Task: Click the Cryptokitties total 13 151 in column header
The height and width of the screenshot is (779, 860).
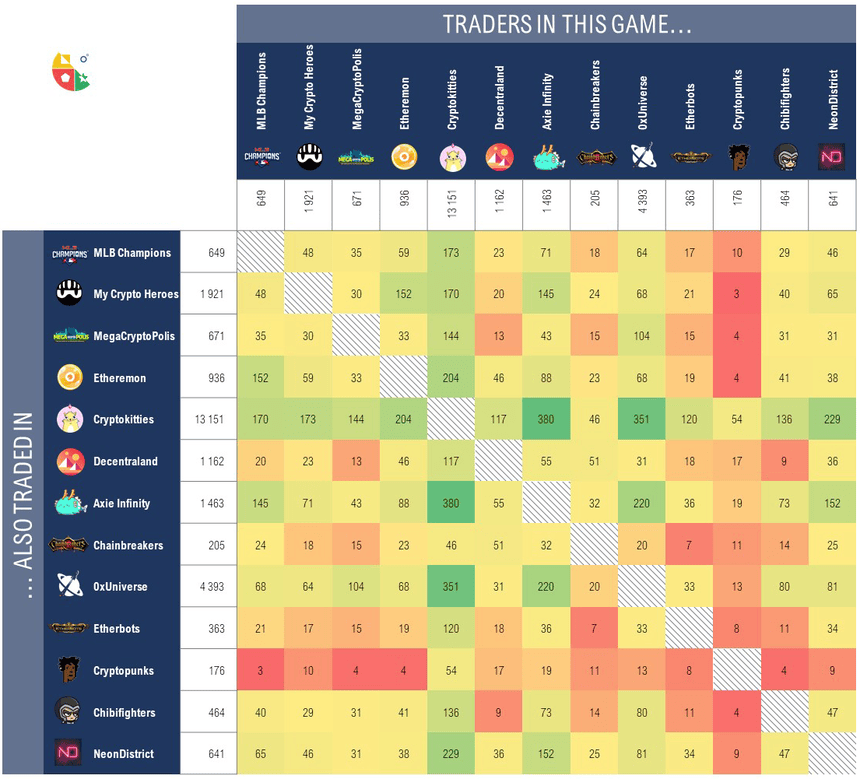Action: (x=452, y=205)
